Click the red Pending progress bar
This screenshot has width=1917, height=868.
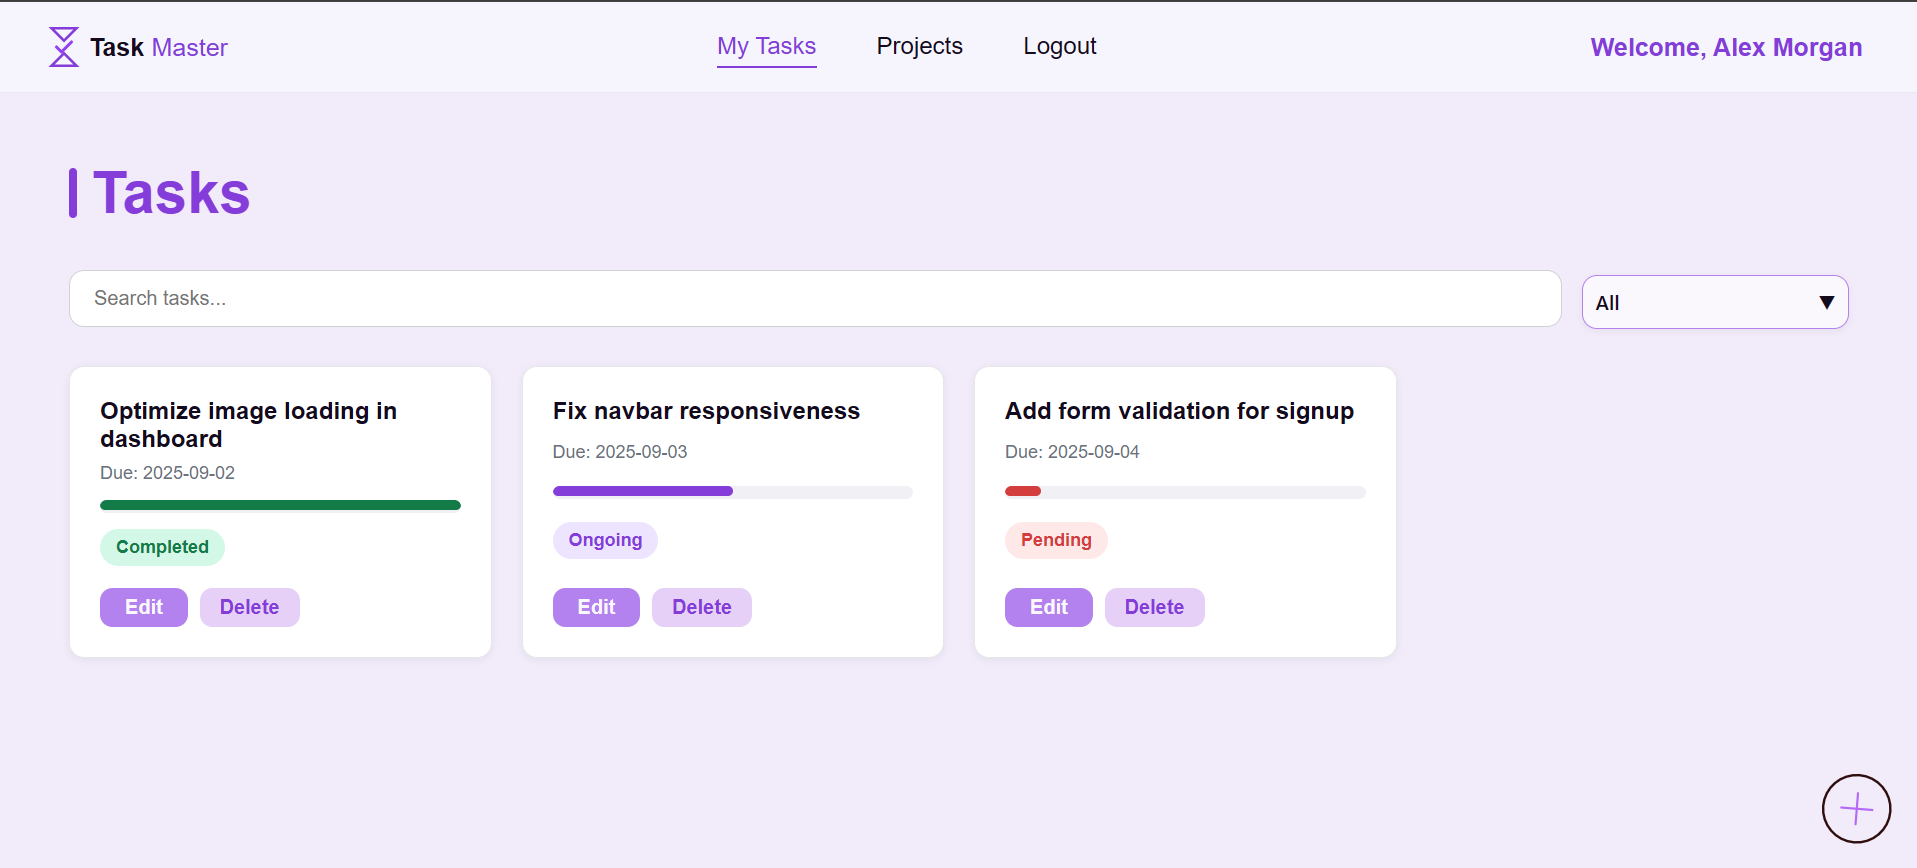pyautogui.click(x=1023, y=491)
